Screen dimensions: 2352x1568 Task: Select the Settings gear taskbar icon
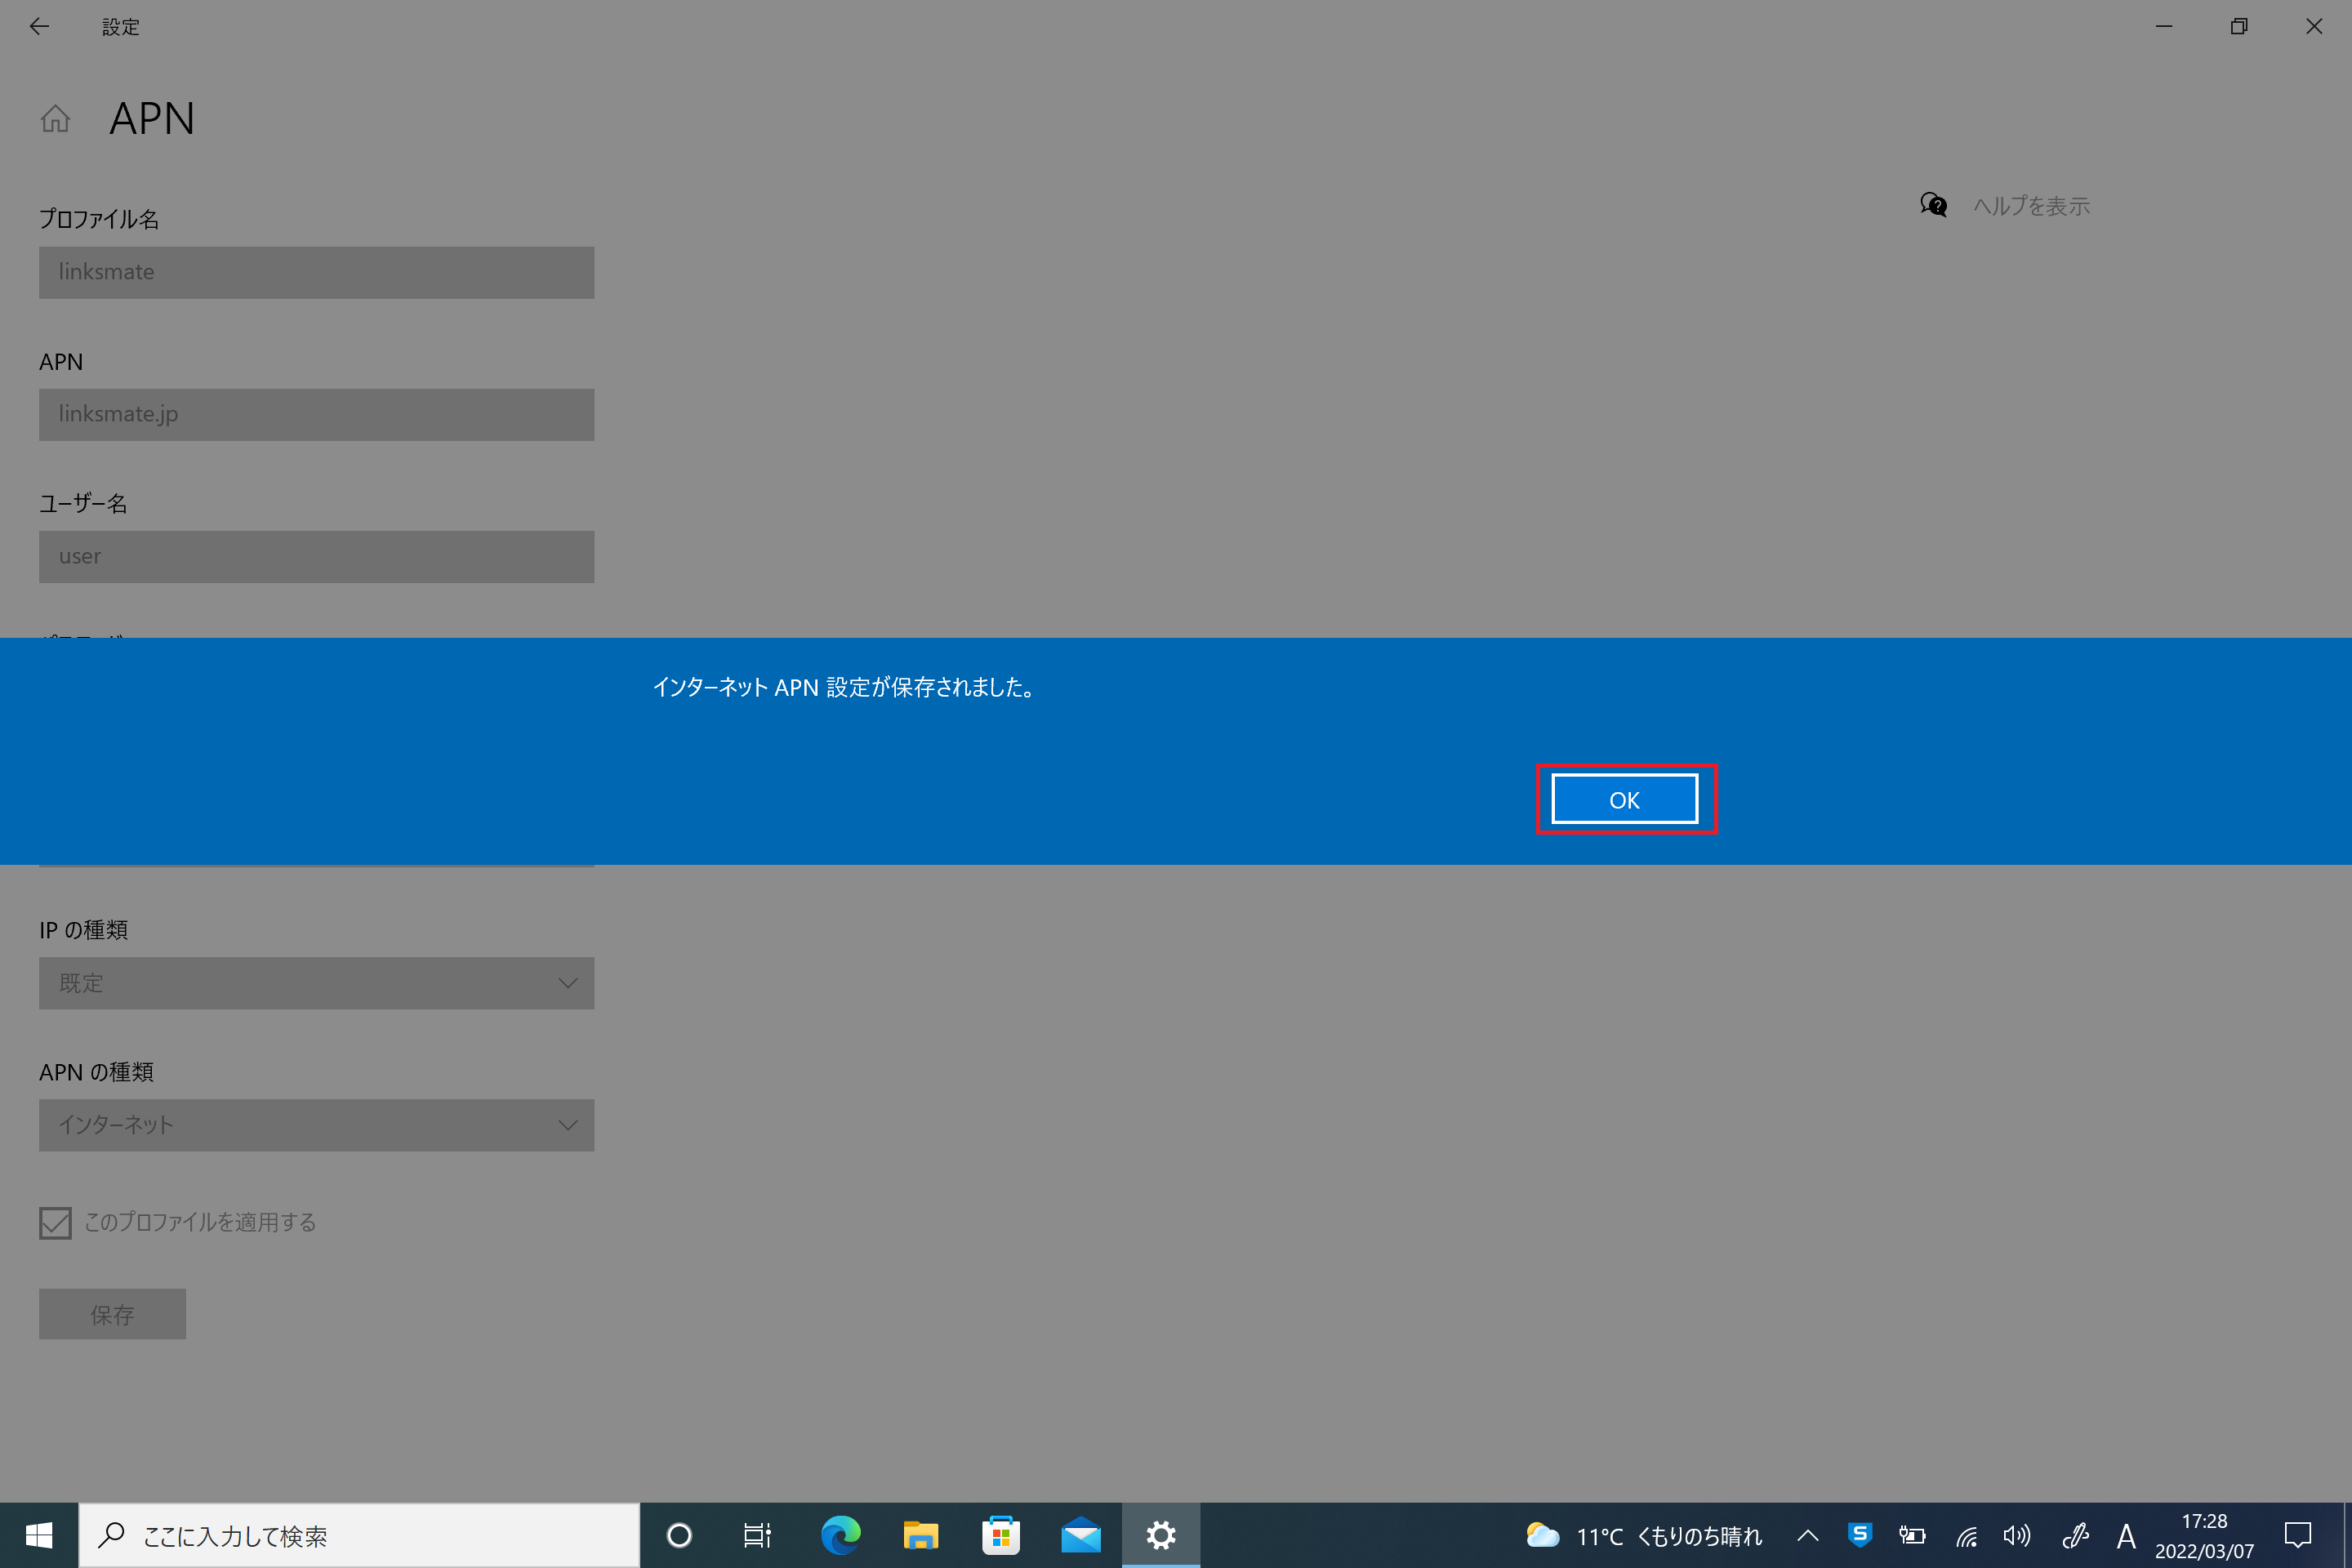tap(1161, 1535)
